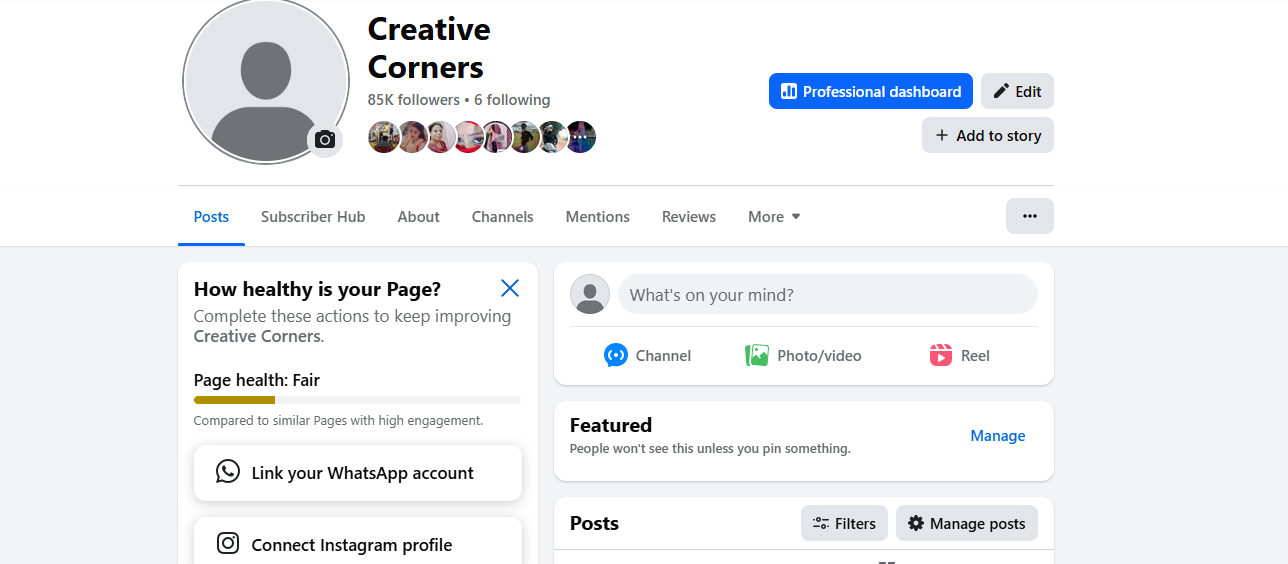Go to the Mentions tab
The width and height of the screenshot is (1288, 564).
597,216
